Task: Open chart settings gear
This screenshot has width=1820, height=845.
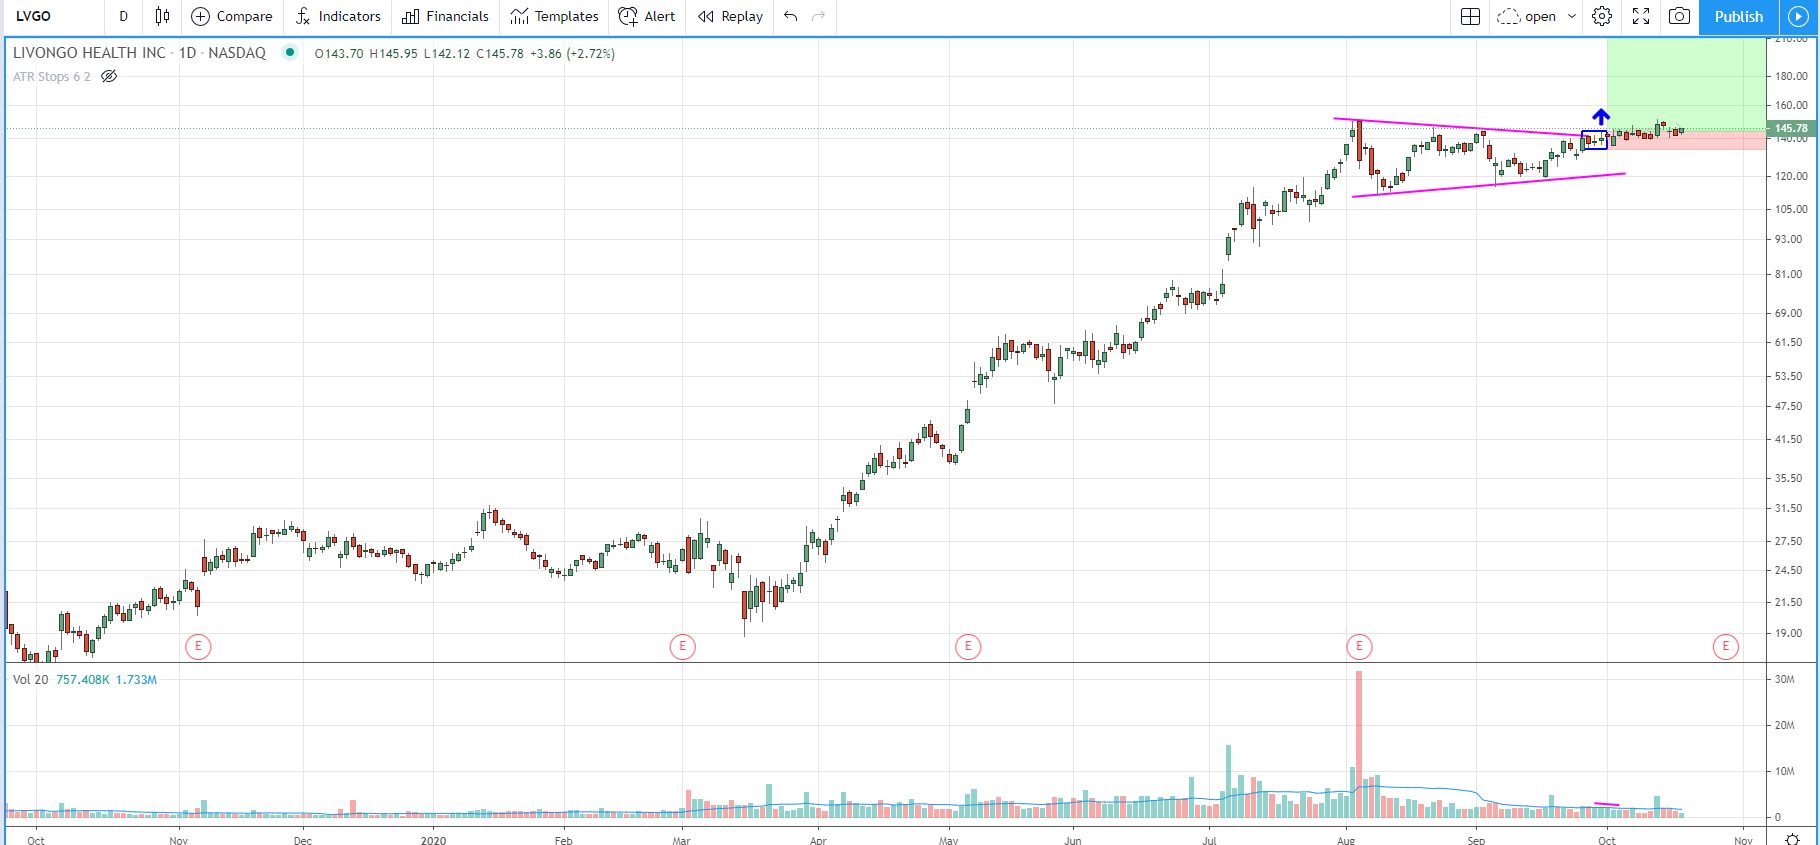Action: click(1602, 16)
